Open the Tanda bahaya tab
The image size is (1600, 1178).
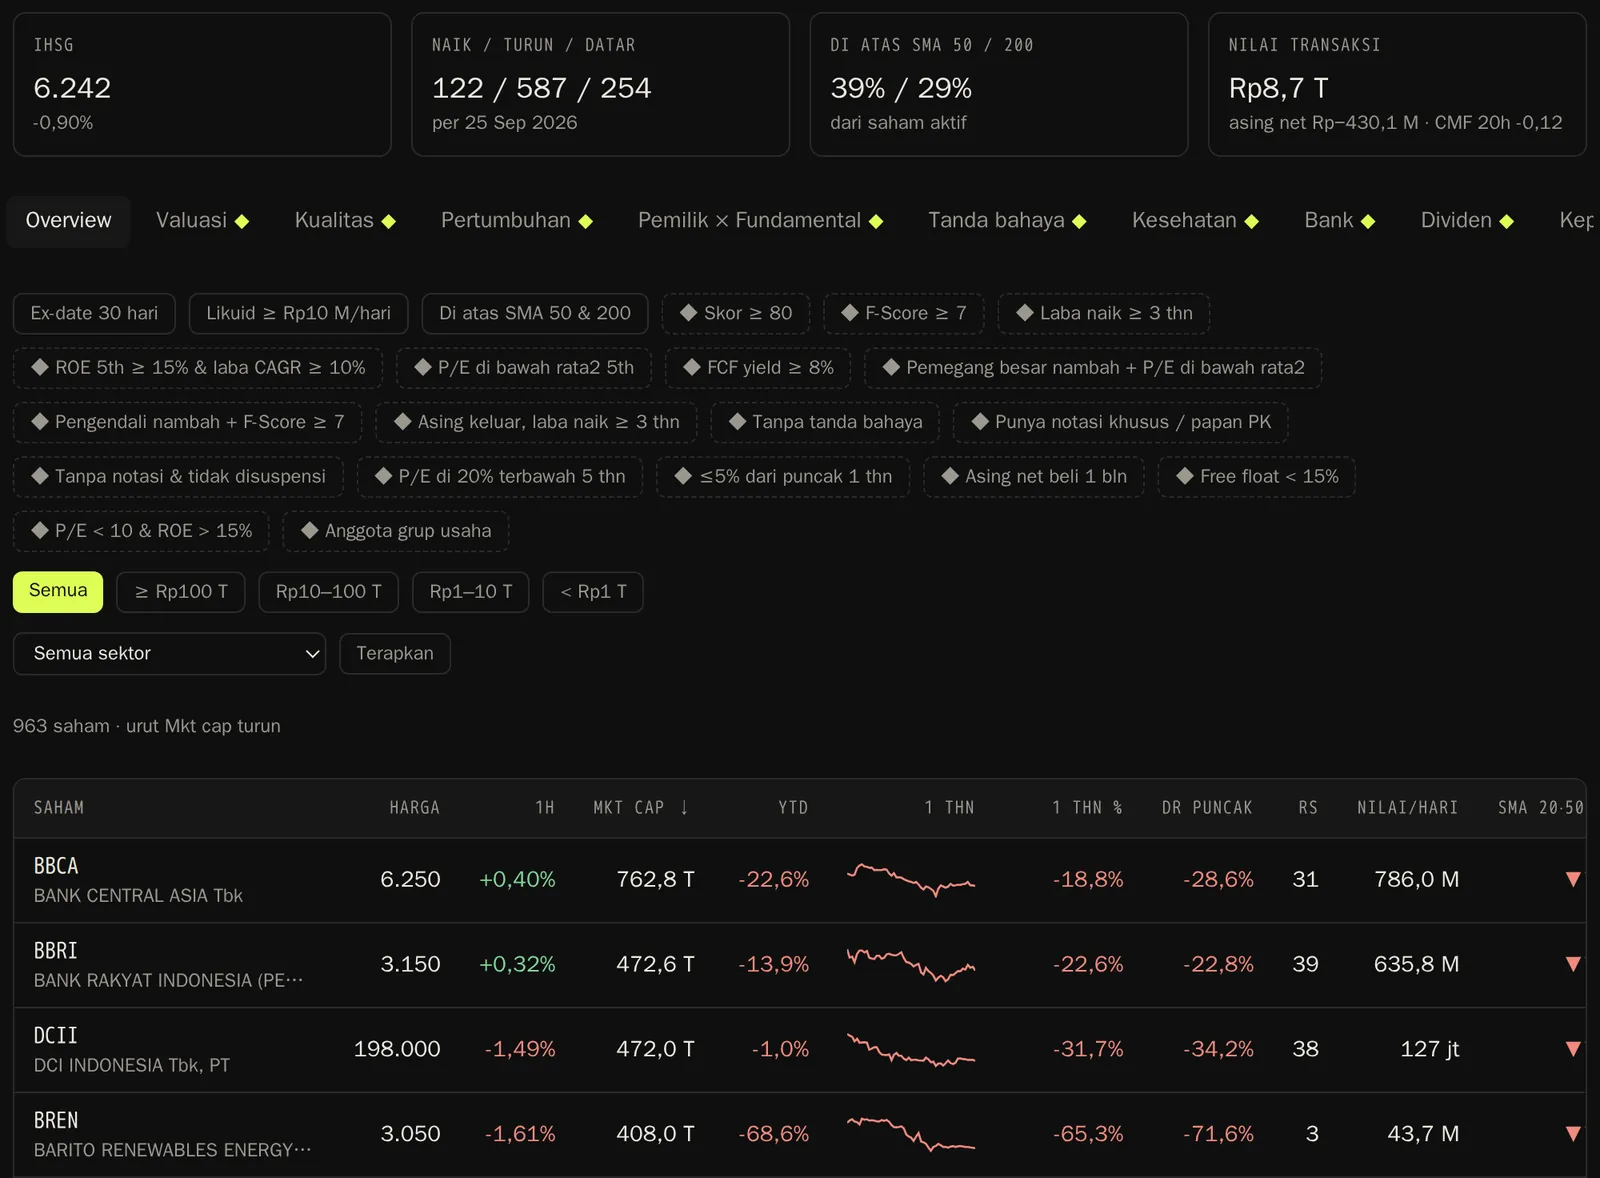(x=1007, y=221)
